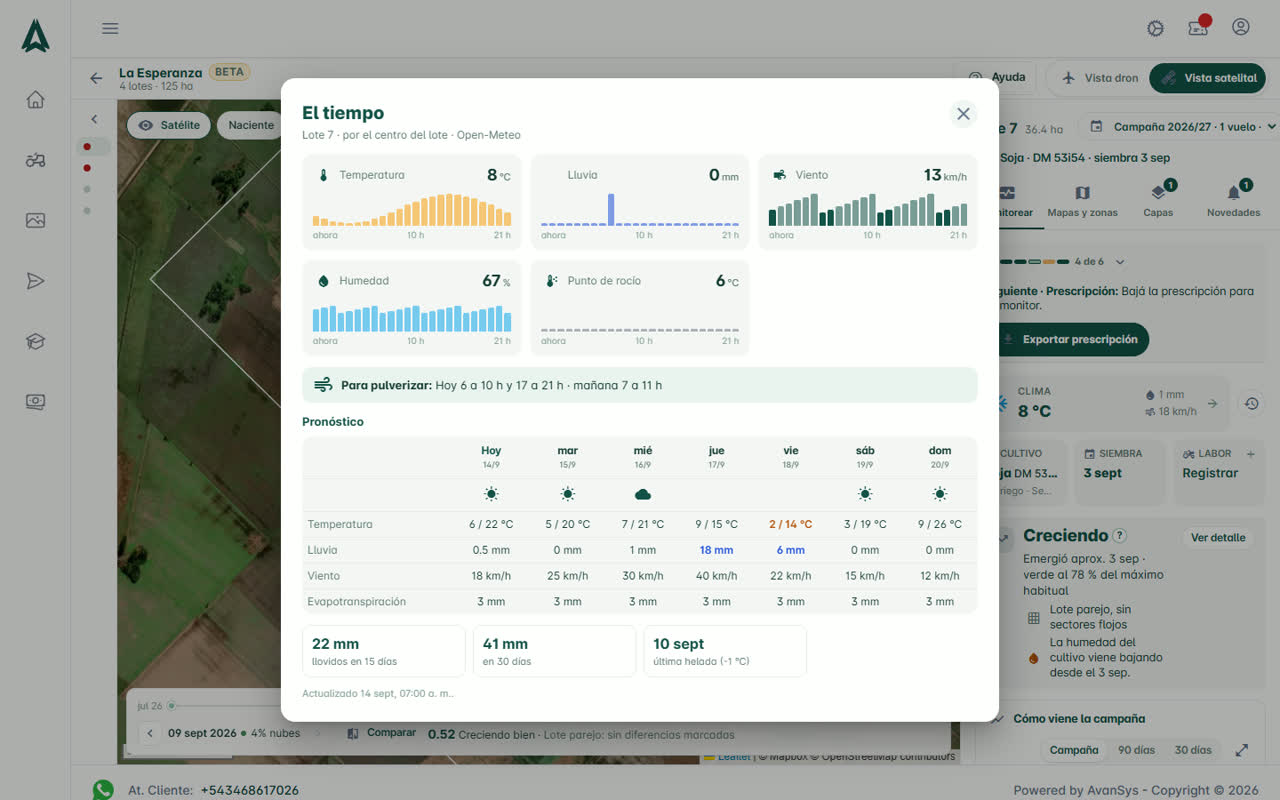Screen dimensions: 1280x800
Task: Open the tractor machinery sidebar icon
Action: tap(35, 160)
